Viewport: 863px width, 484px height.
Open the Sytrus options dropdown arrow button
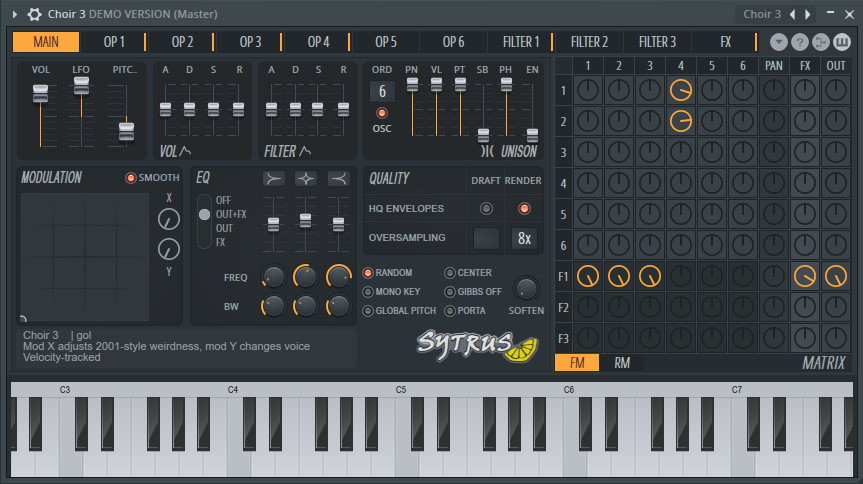pyautogui.click(x=778, y=42)
